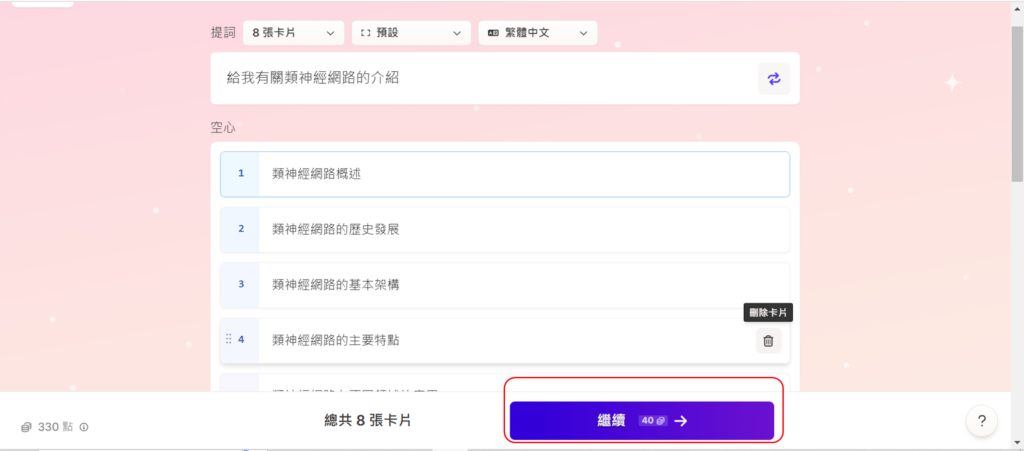Click the number 1 badge of the first card

240,174
